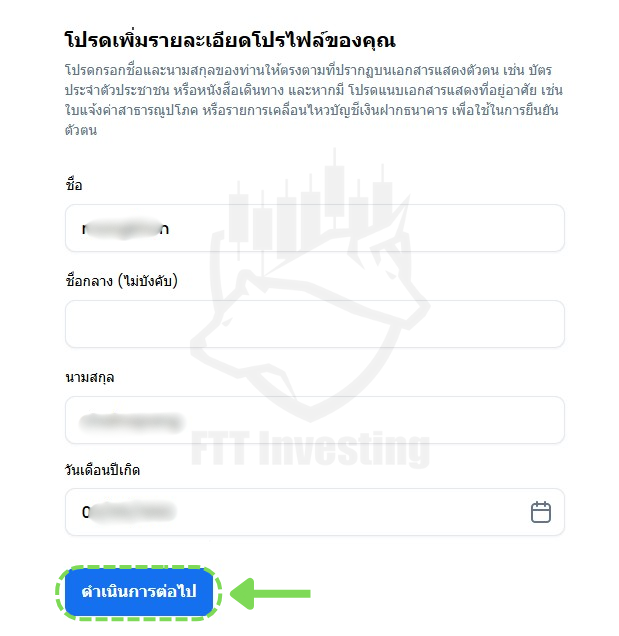The height and width of the screenshot is (636, 619).
Task: Click the blurred date of birth value
Action: point(129,512)
